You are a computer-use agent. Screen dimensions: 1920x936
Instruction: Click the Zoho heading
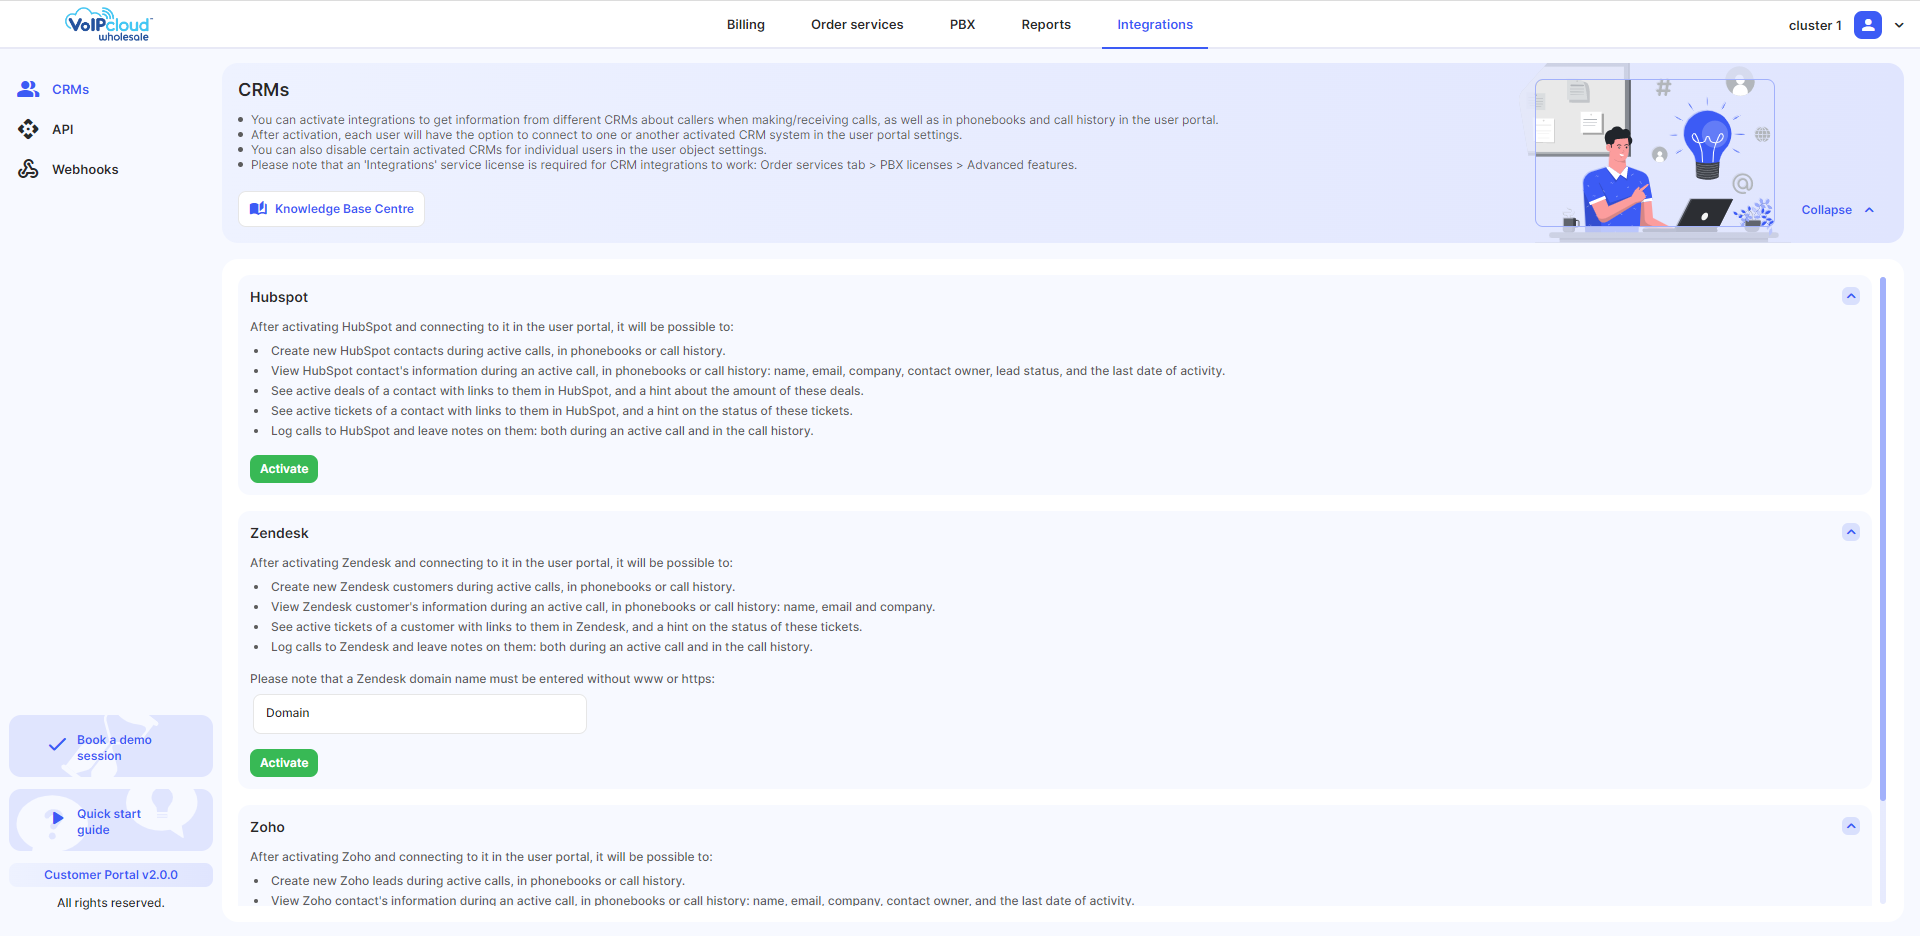[x=267, y=827]
